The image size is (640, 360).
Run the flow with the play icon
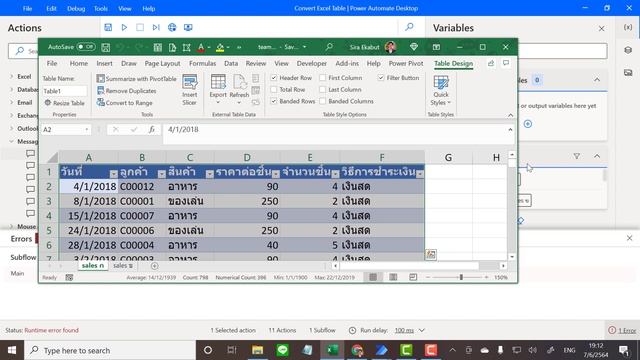[x=124, y=27]
